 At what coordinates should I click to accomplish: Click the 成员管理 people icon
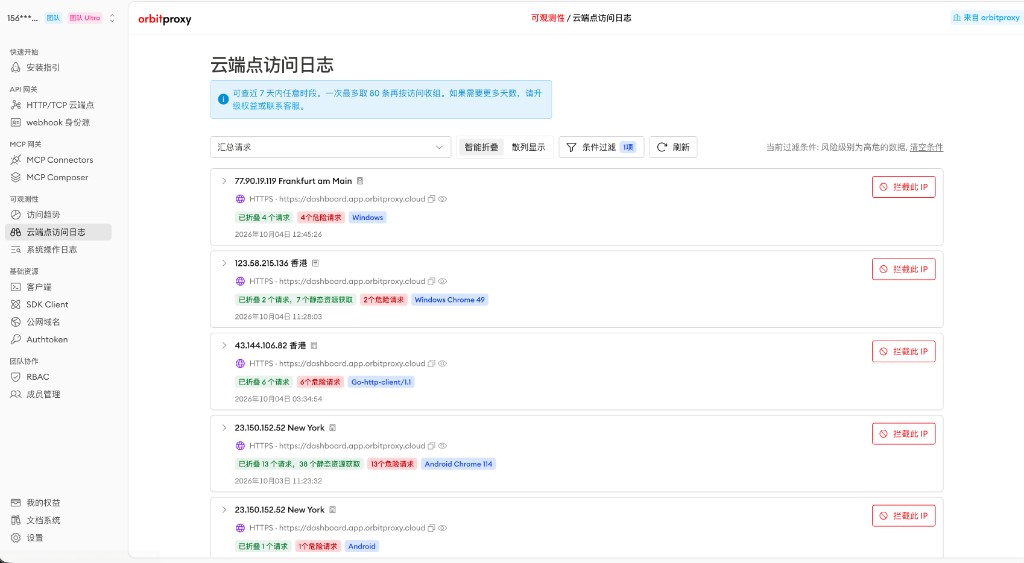point(16,394)
